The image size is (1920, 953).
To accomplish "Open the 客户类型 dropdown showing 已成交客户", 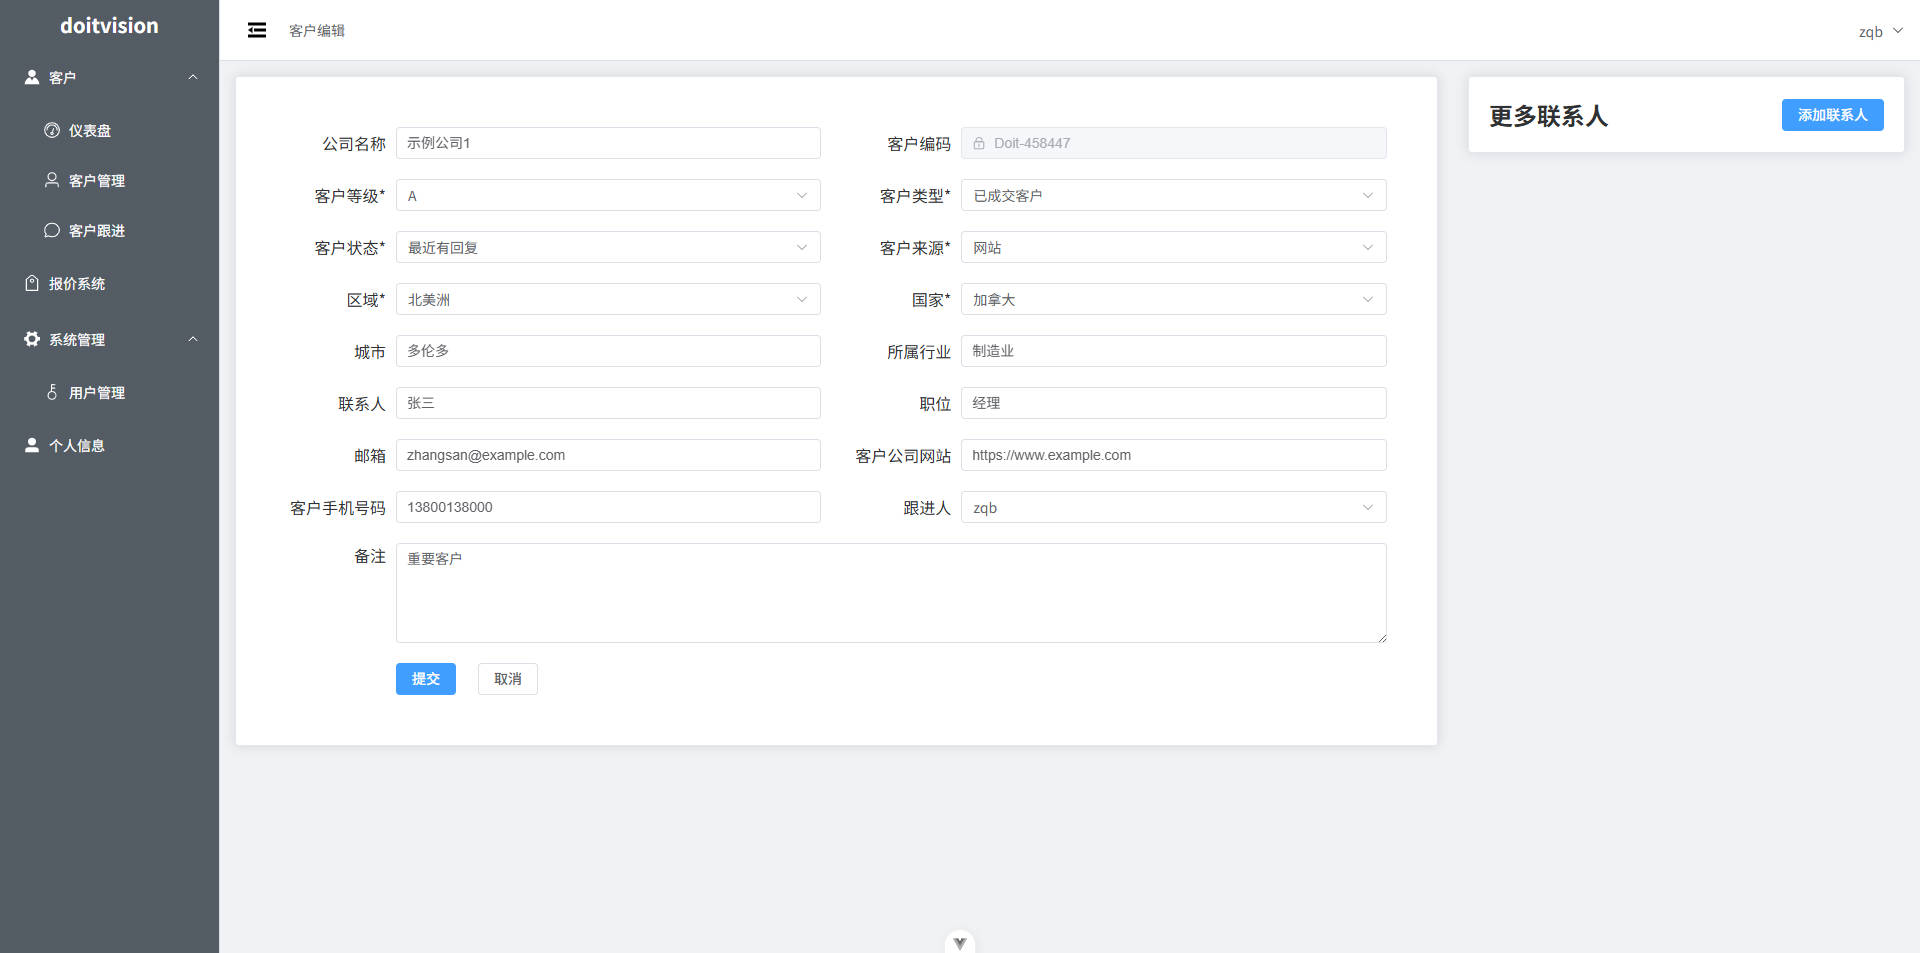I will (x=1174, y=195).
